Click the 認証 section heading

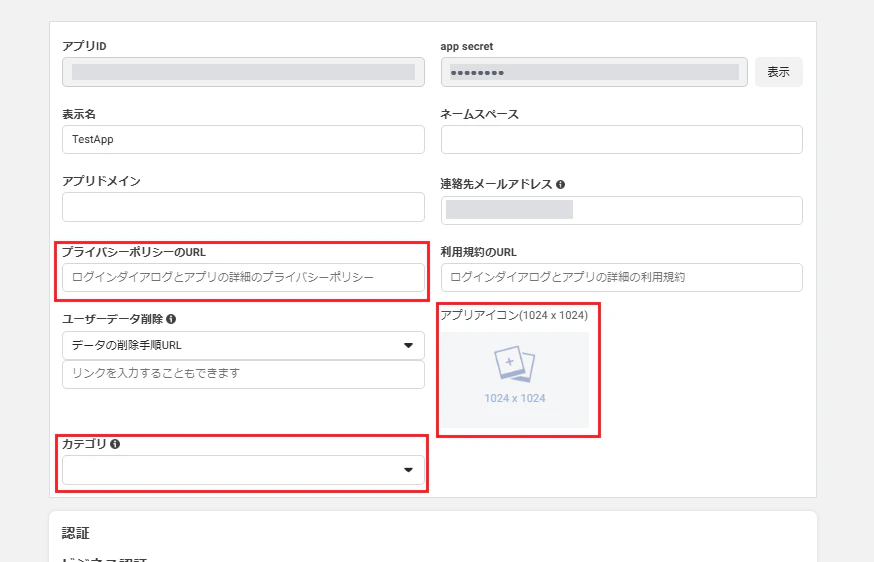[76, 533]
